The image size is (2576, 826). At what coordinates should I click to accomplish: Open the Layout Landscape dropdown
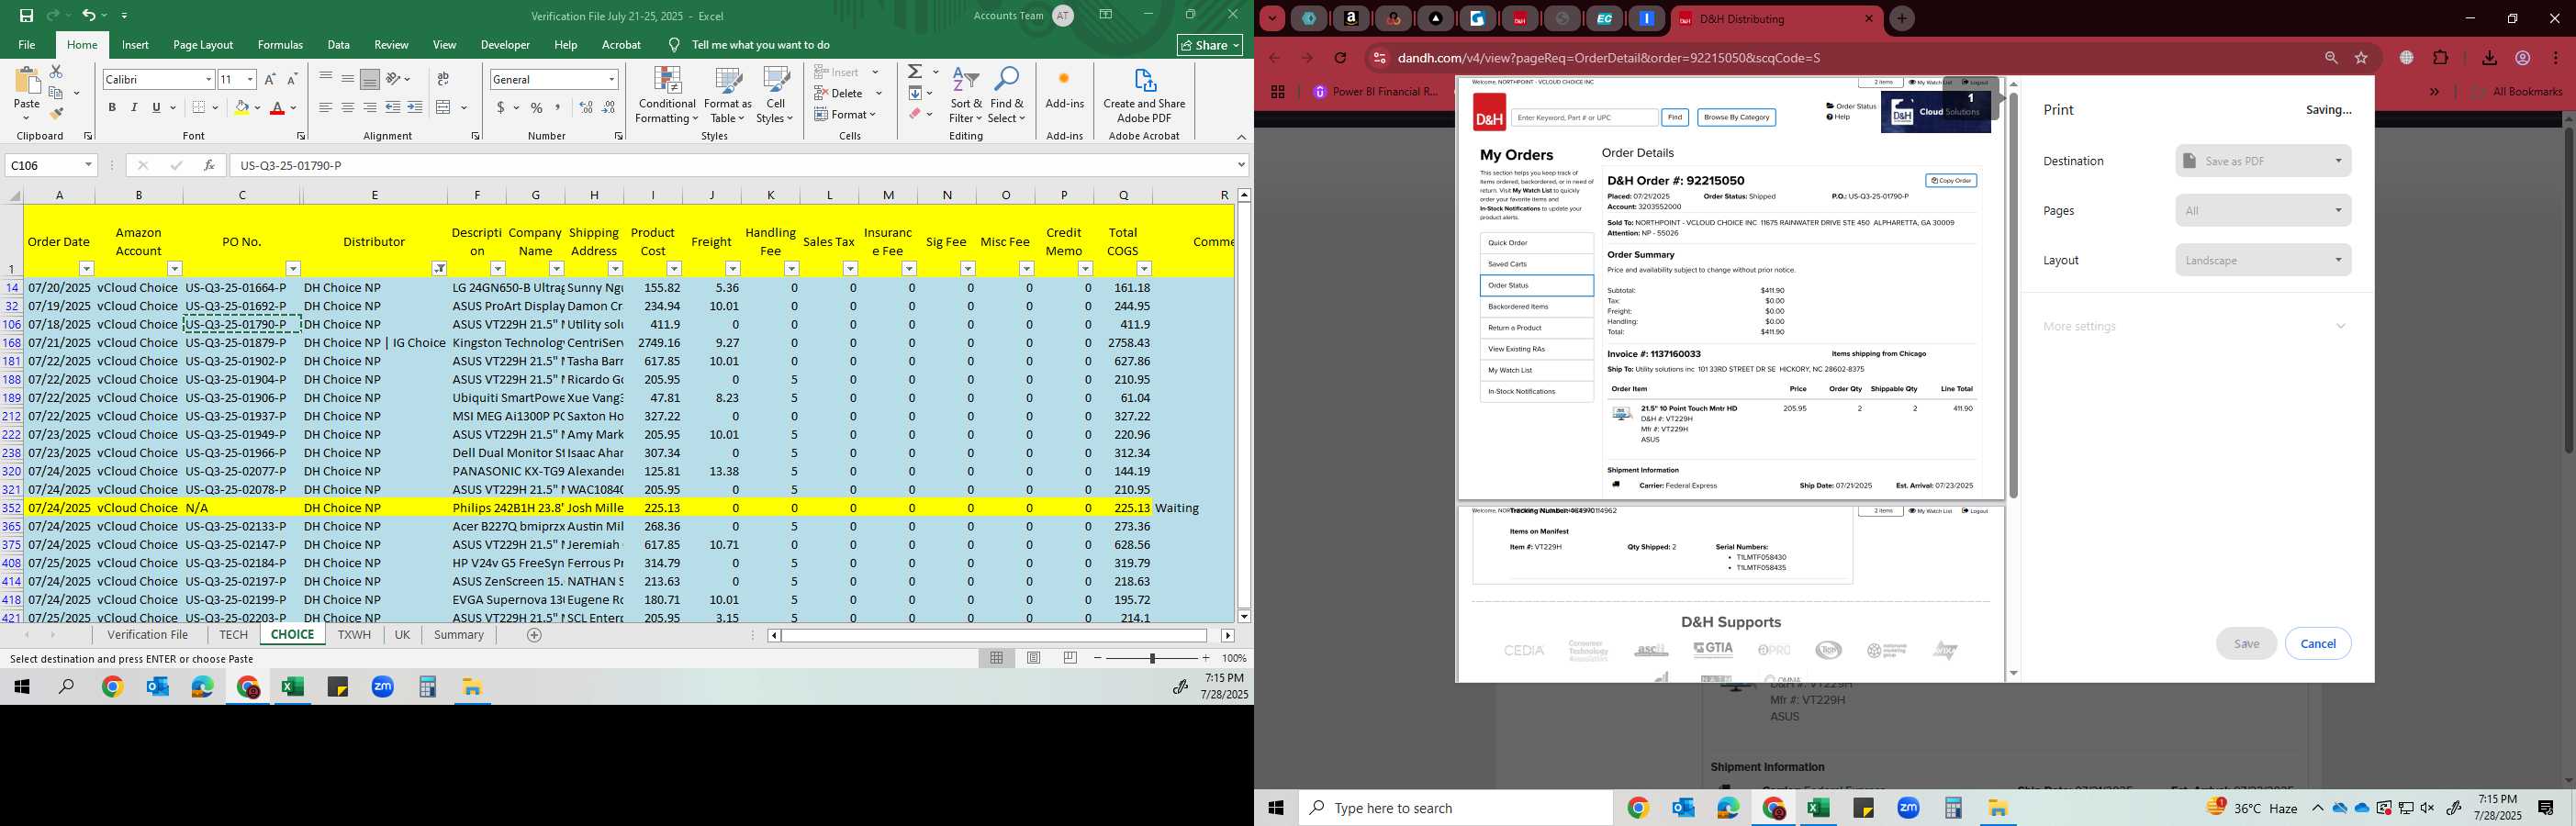point(2263,260)
